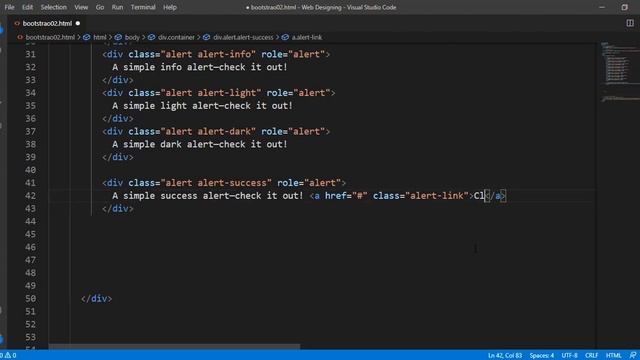This screenshot has height=360, width=640.
Task: Click text 'A simple light alert—check it out!'
Action: 202,106
